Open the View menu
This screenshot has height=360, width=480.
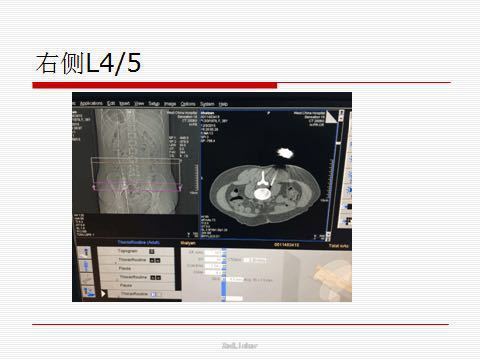pos(139,103)
